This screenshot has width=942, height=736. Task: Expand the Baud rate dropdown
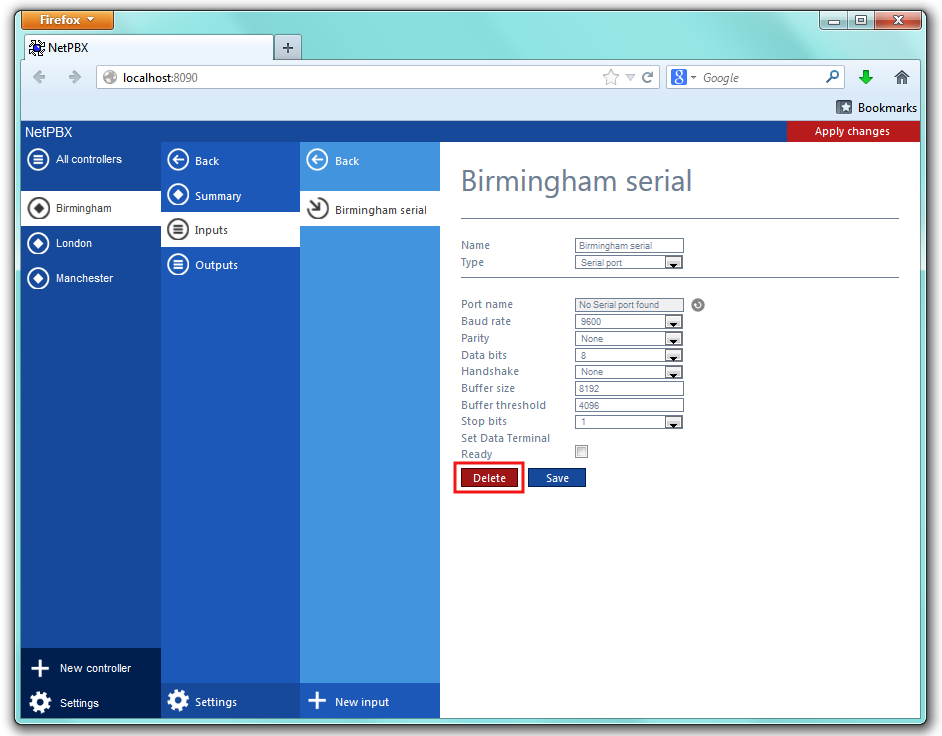(674, 322)
